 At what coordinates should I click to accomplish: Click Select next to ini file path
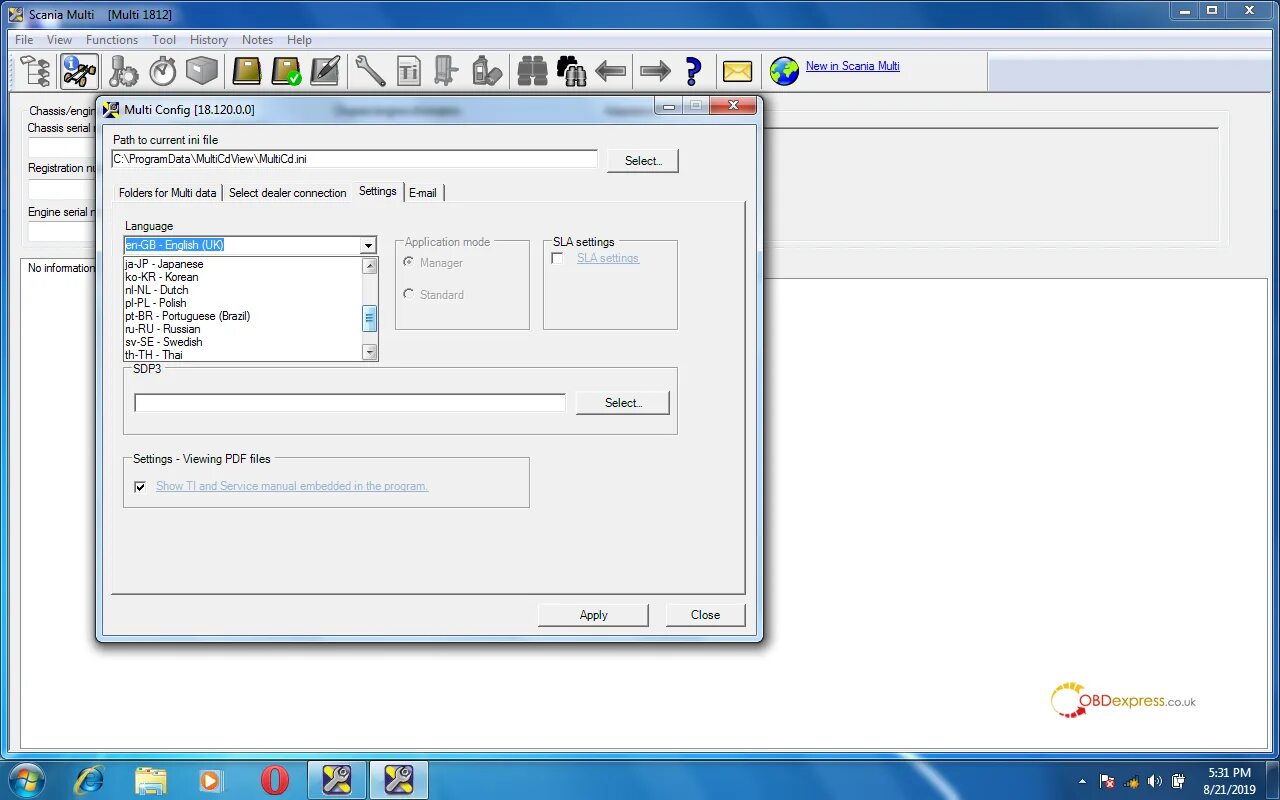coord(642,160)
